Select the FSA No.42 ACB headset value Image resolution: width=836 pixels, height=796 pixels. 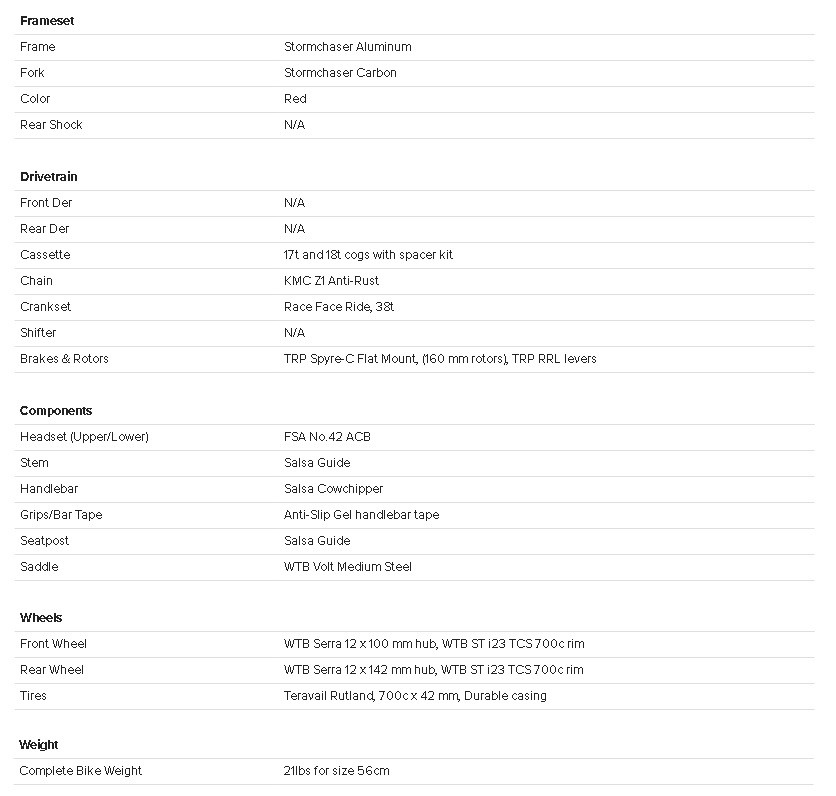327,437
